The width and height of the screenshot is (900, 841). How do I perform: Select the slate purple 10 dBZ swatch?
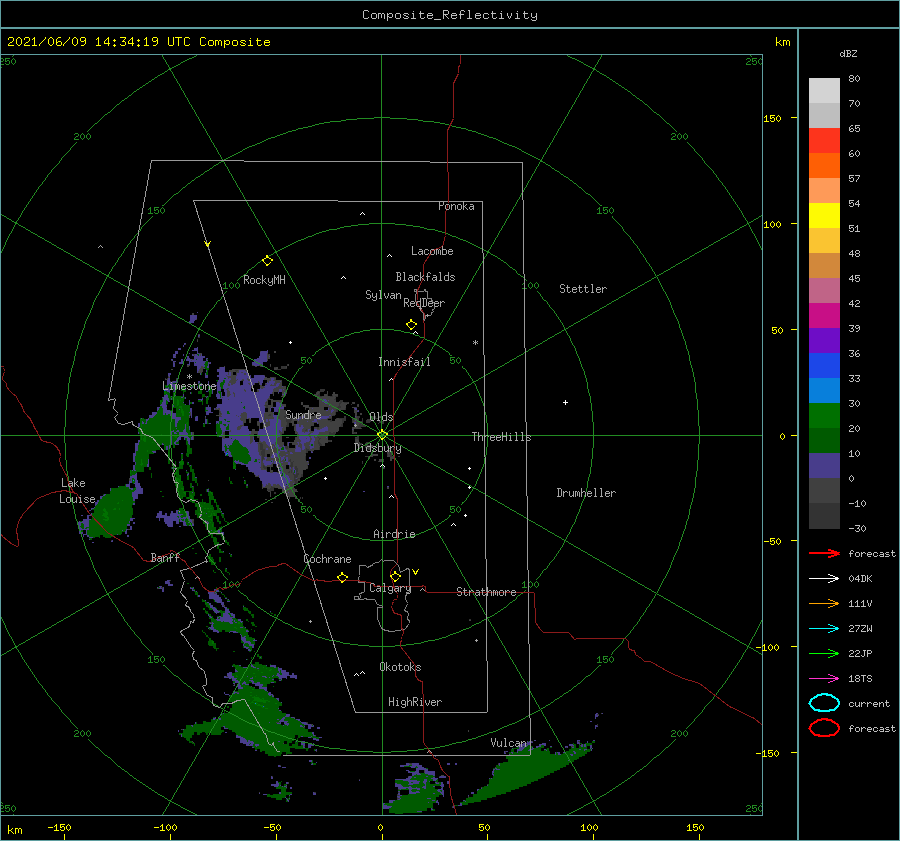point(824,466)
